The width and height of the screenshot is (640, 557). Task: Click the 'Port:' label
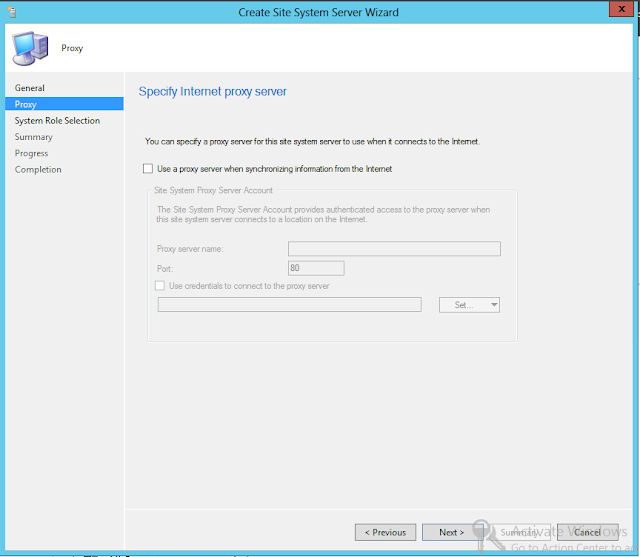point(165,269)
